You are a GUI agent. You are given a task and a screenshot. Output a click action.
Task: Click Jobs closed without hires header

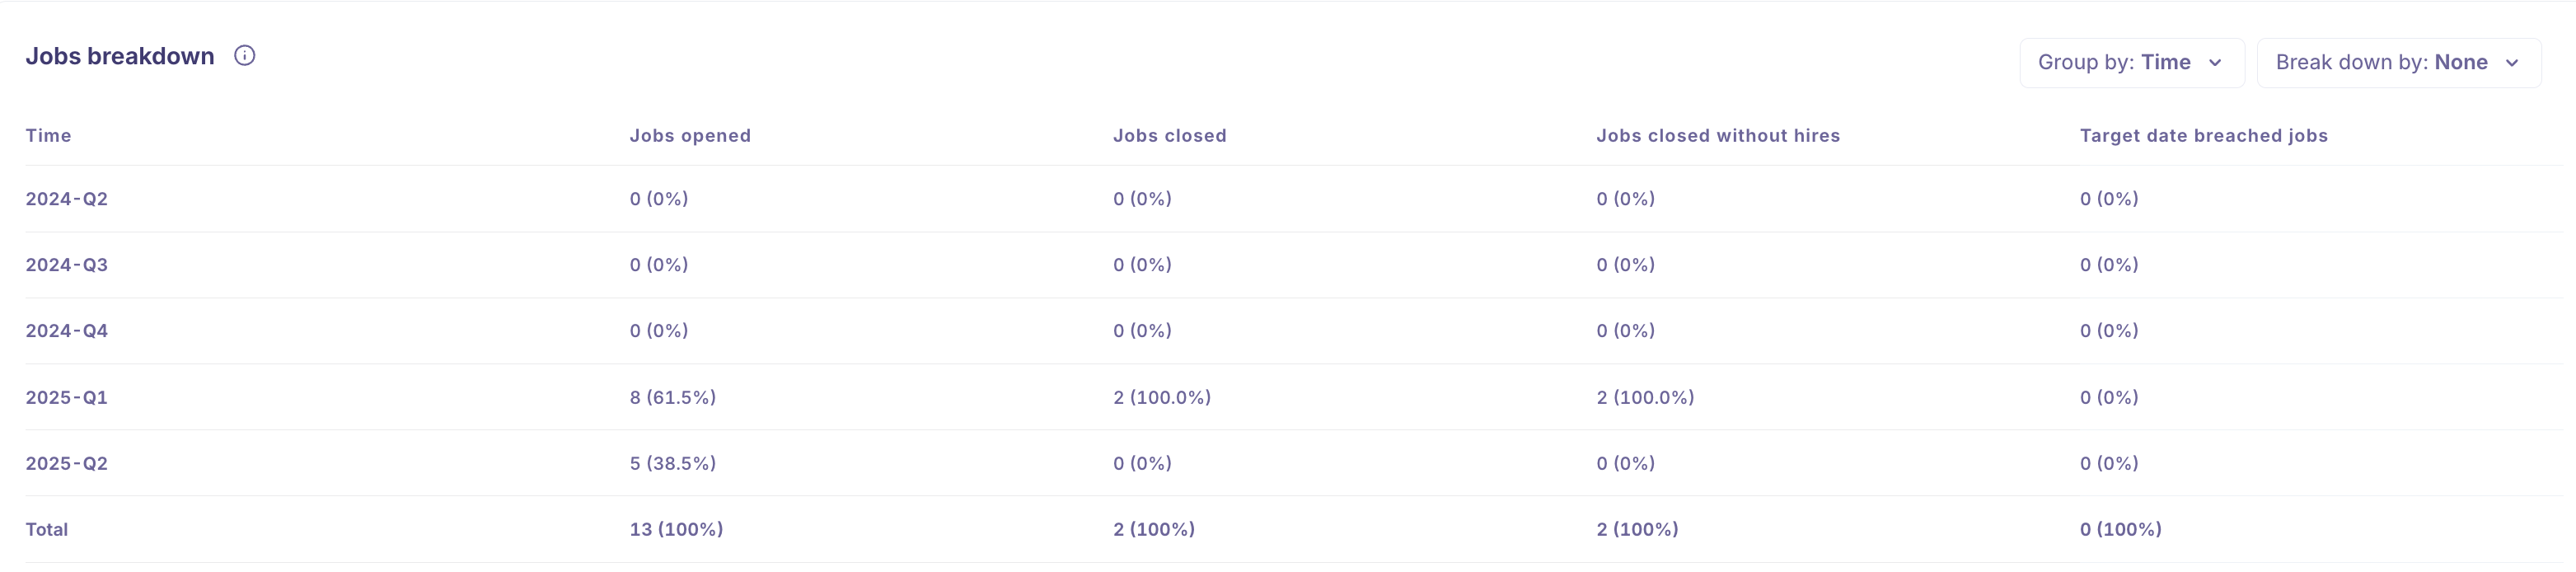pos(1717,136)
